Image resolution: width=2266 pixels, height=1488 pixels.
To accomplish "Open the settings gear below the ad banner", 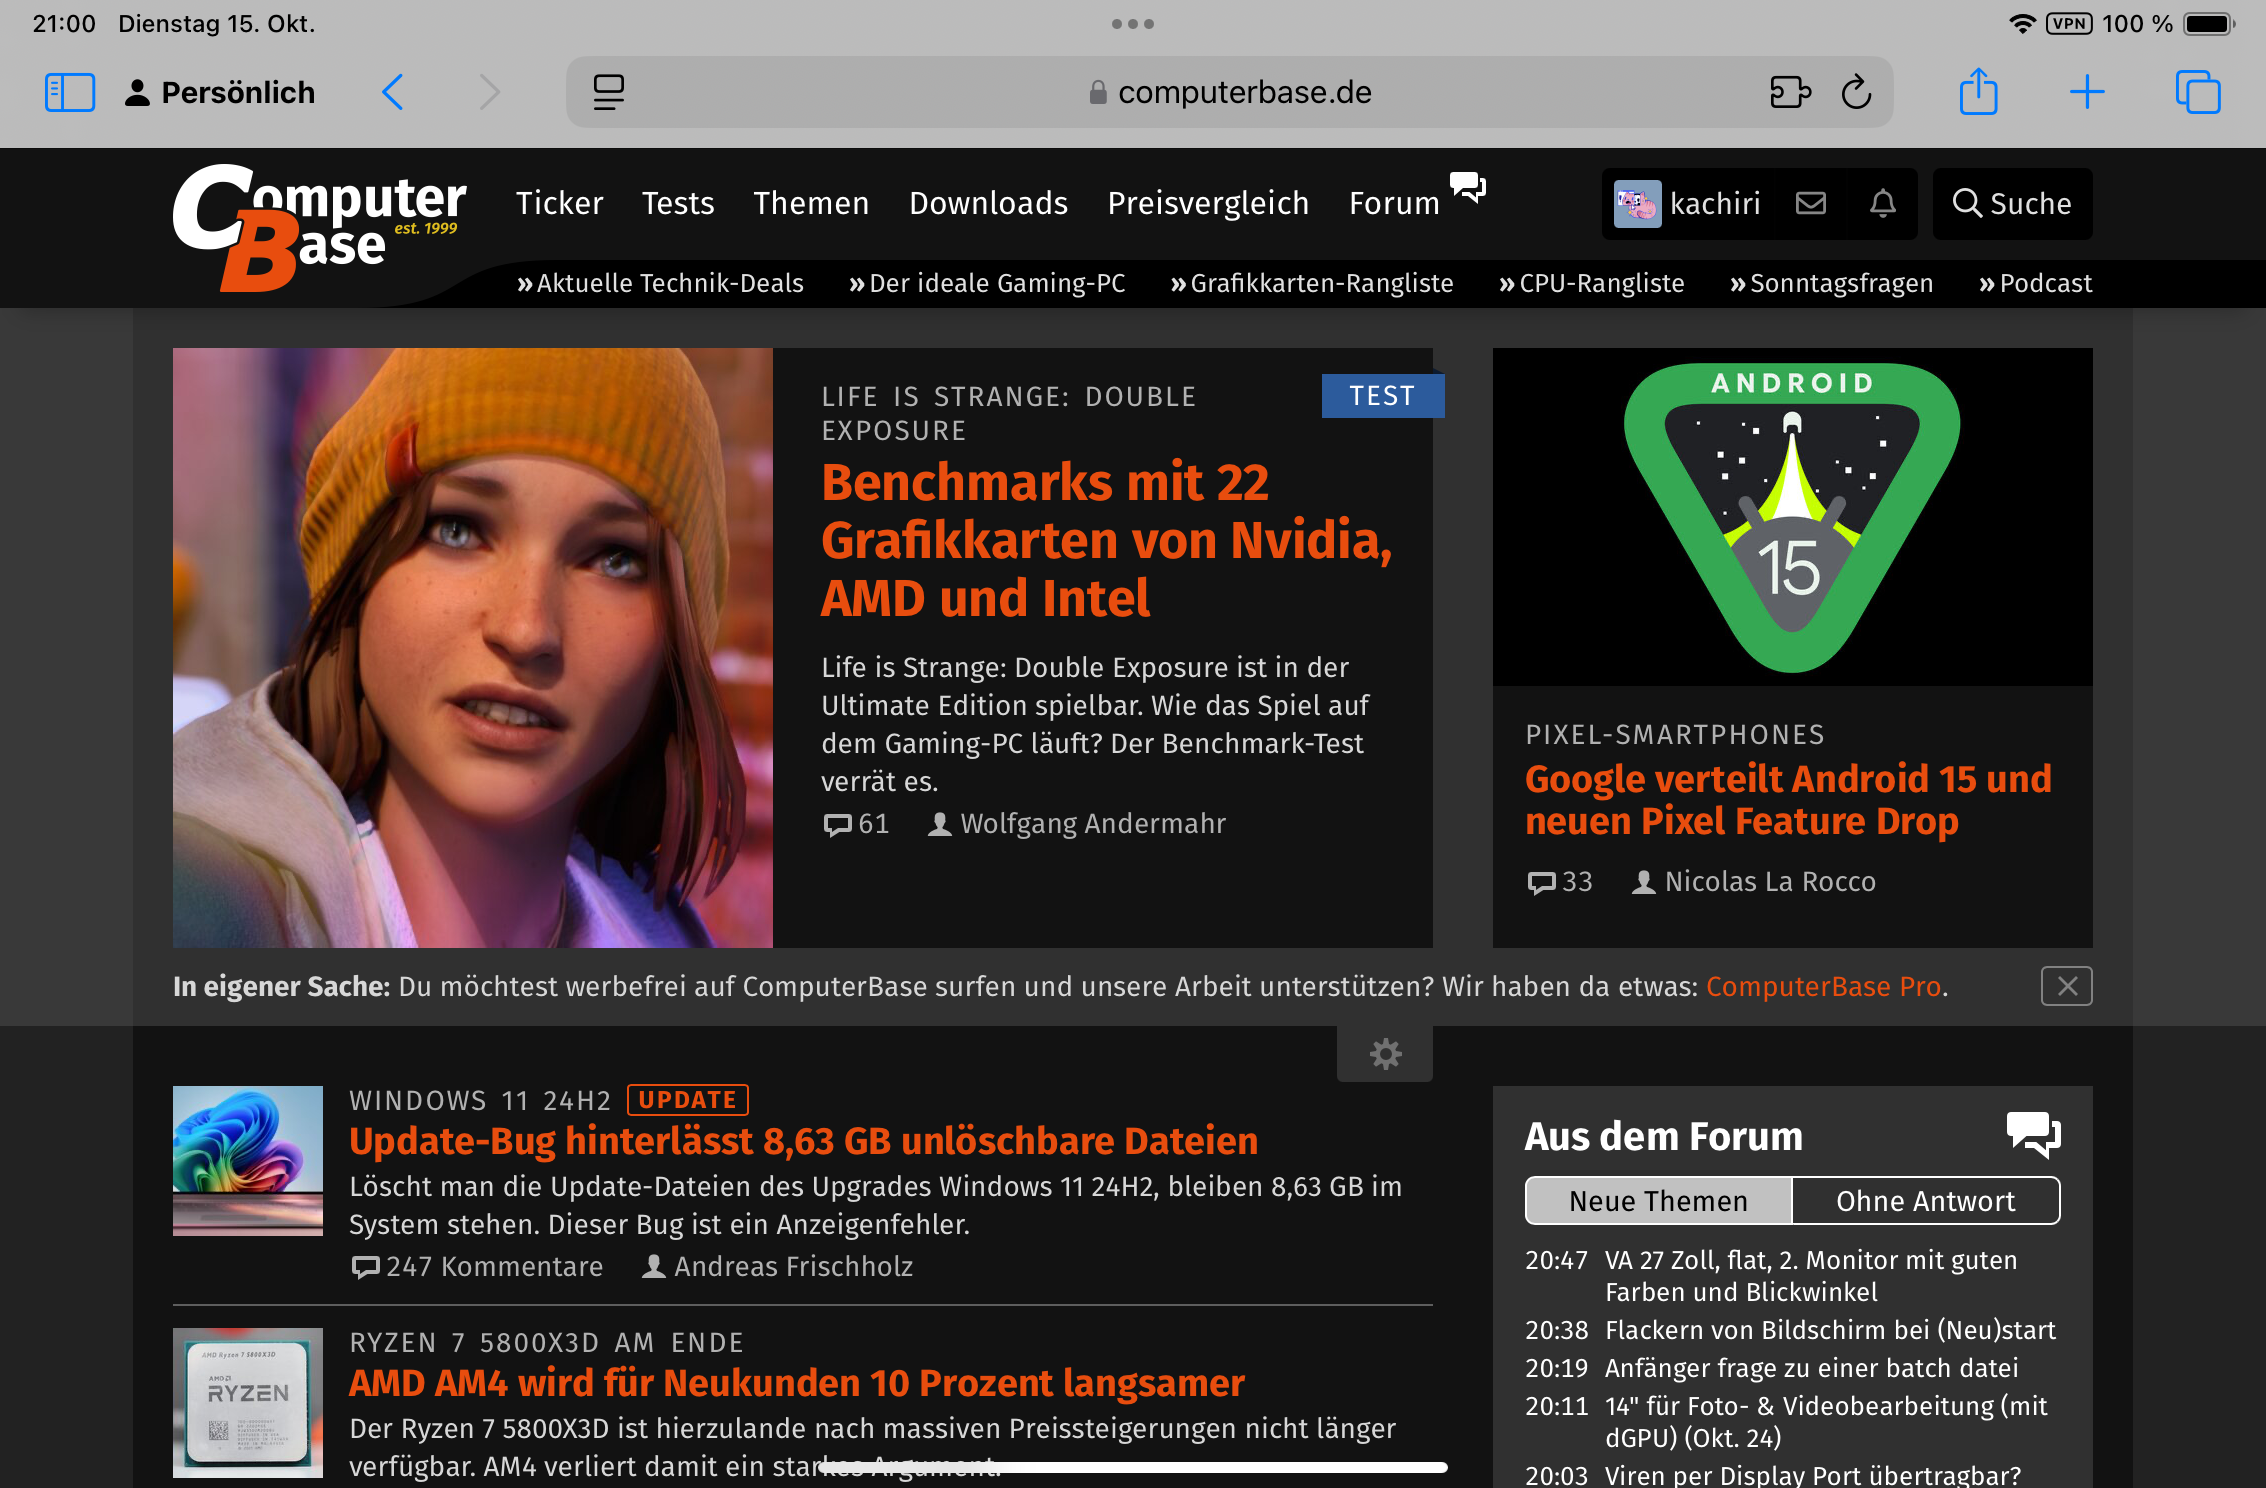I will (1385, 1053).
